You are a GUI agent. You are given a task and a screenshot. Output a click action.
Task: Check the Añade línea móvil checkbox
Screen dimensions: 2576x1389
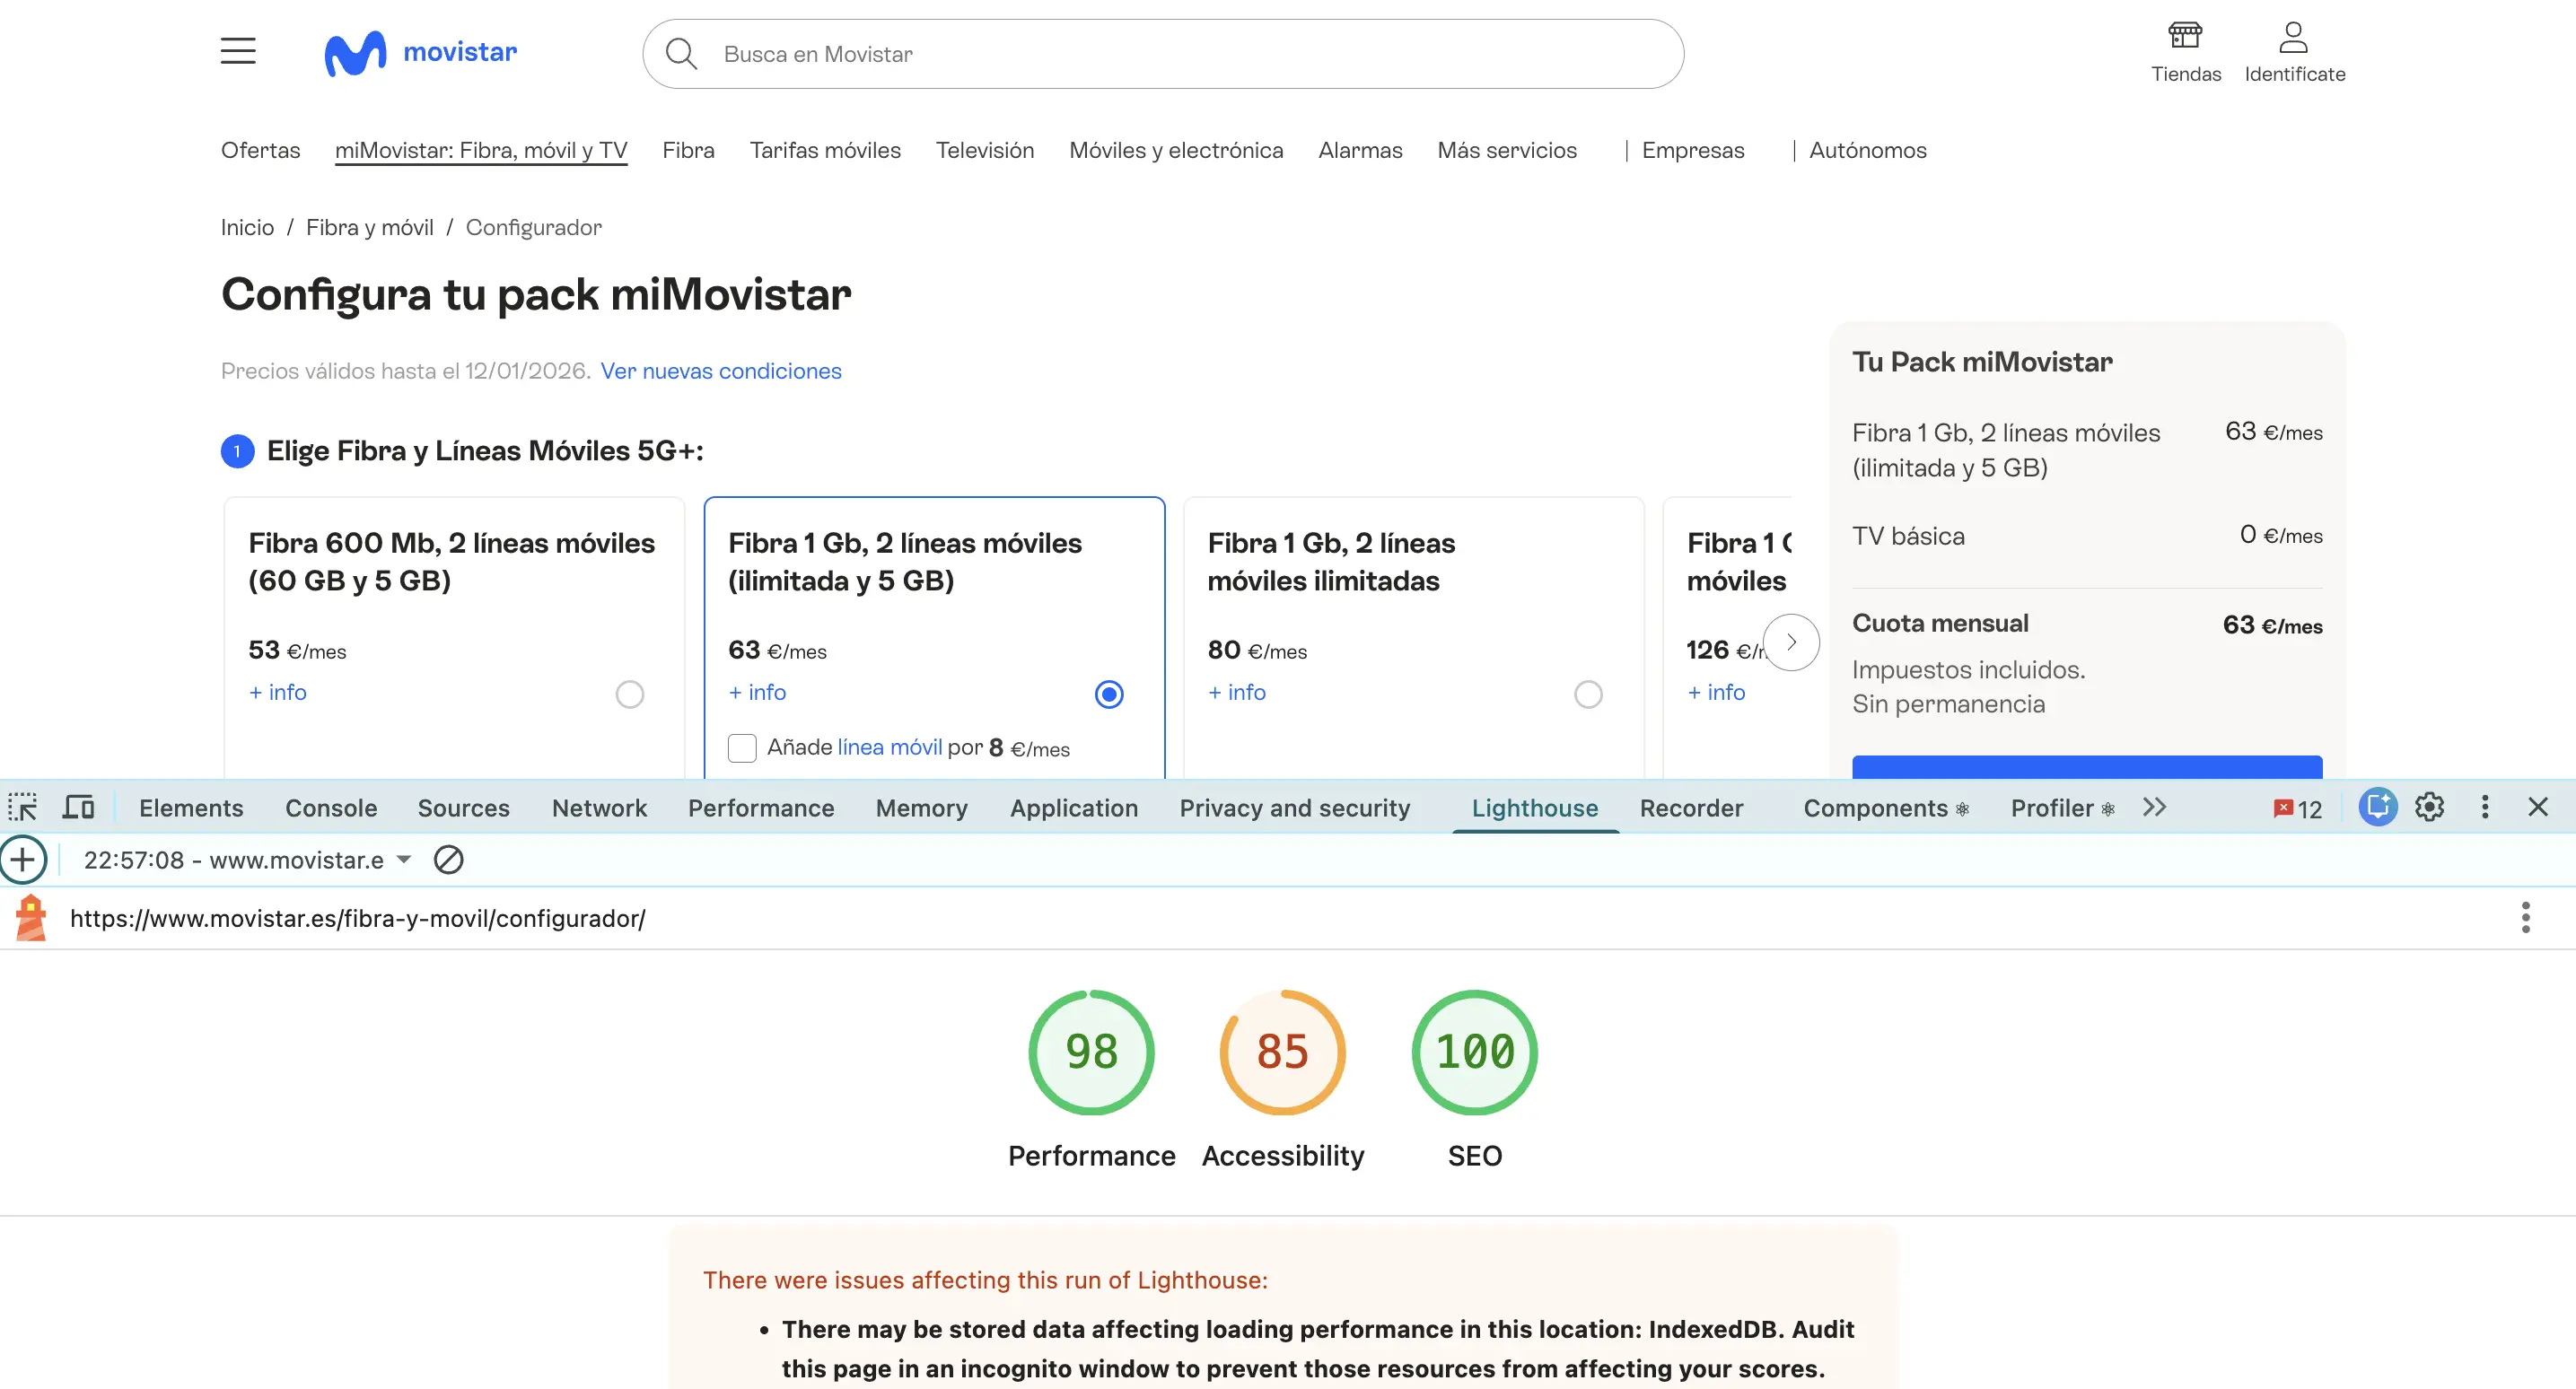(742, 748)
